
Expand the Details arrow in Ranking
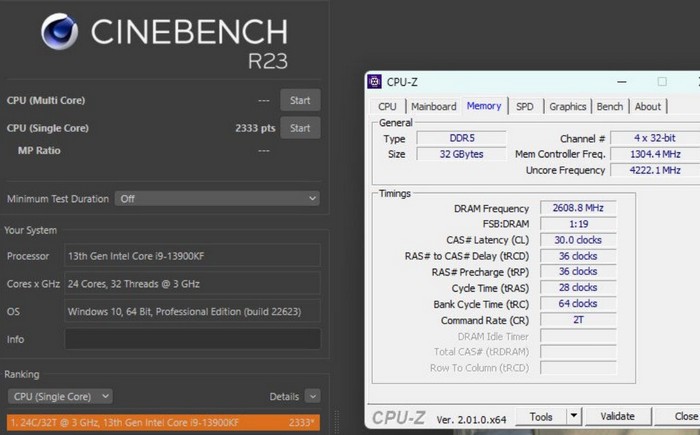312,396
